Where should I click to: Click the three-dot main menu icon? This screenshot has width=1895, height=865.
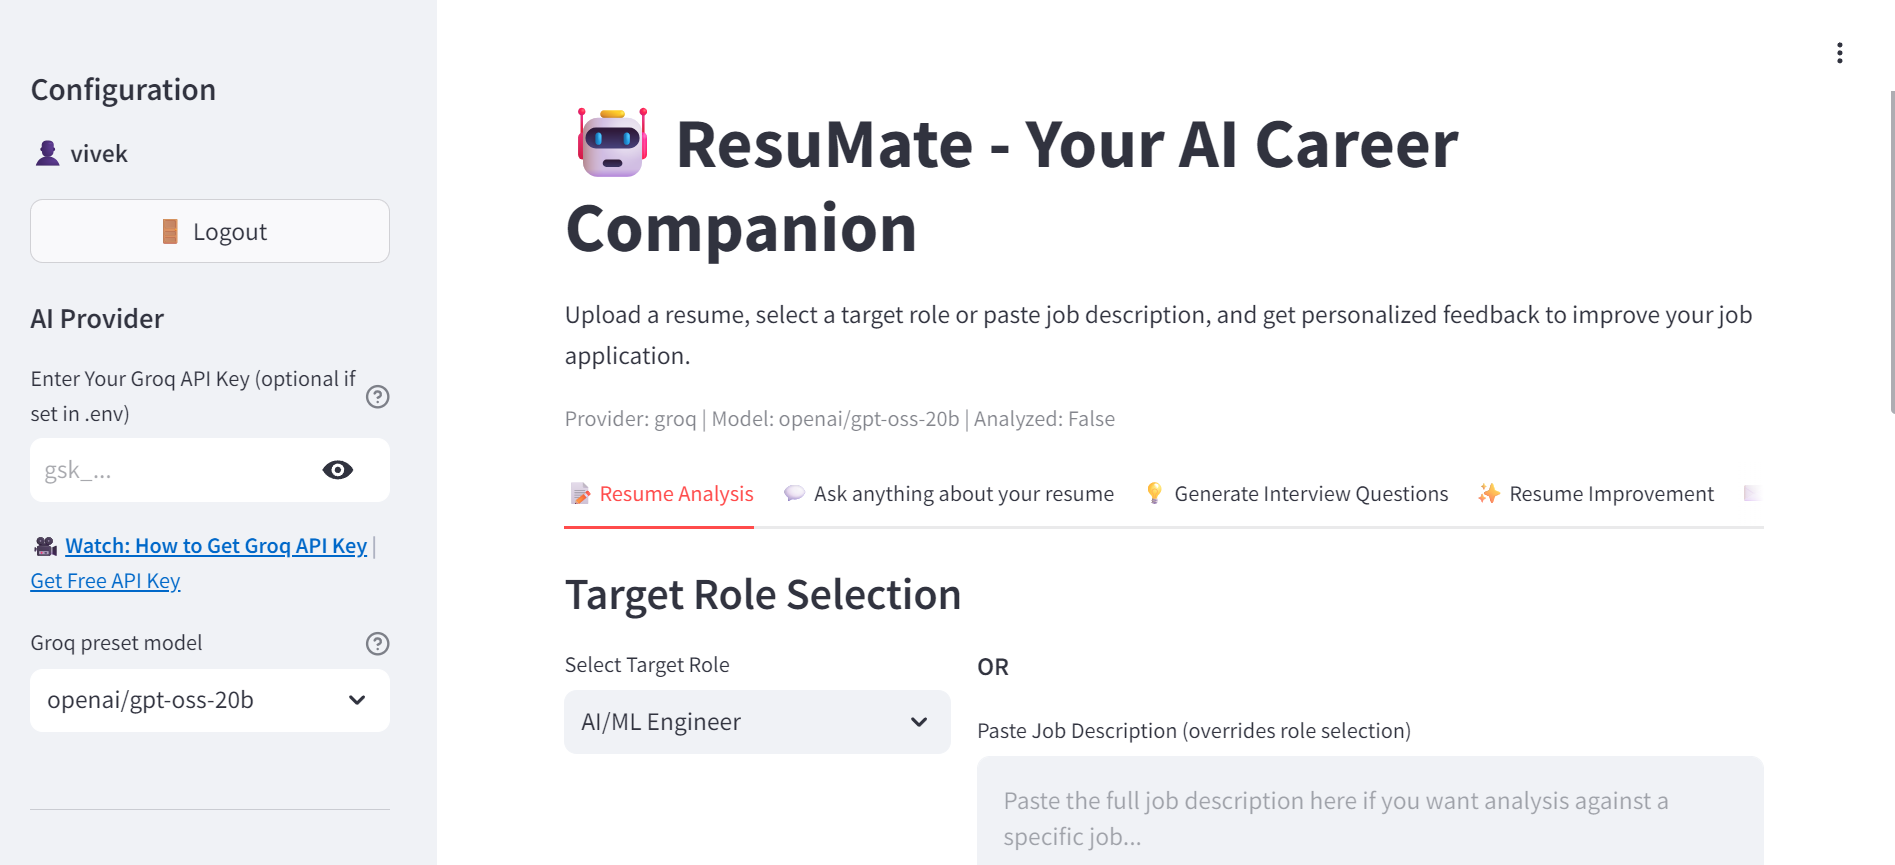(x=1839, y=53)
